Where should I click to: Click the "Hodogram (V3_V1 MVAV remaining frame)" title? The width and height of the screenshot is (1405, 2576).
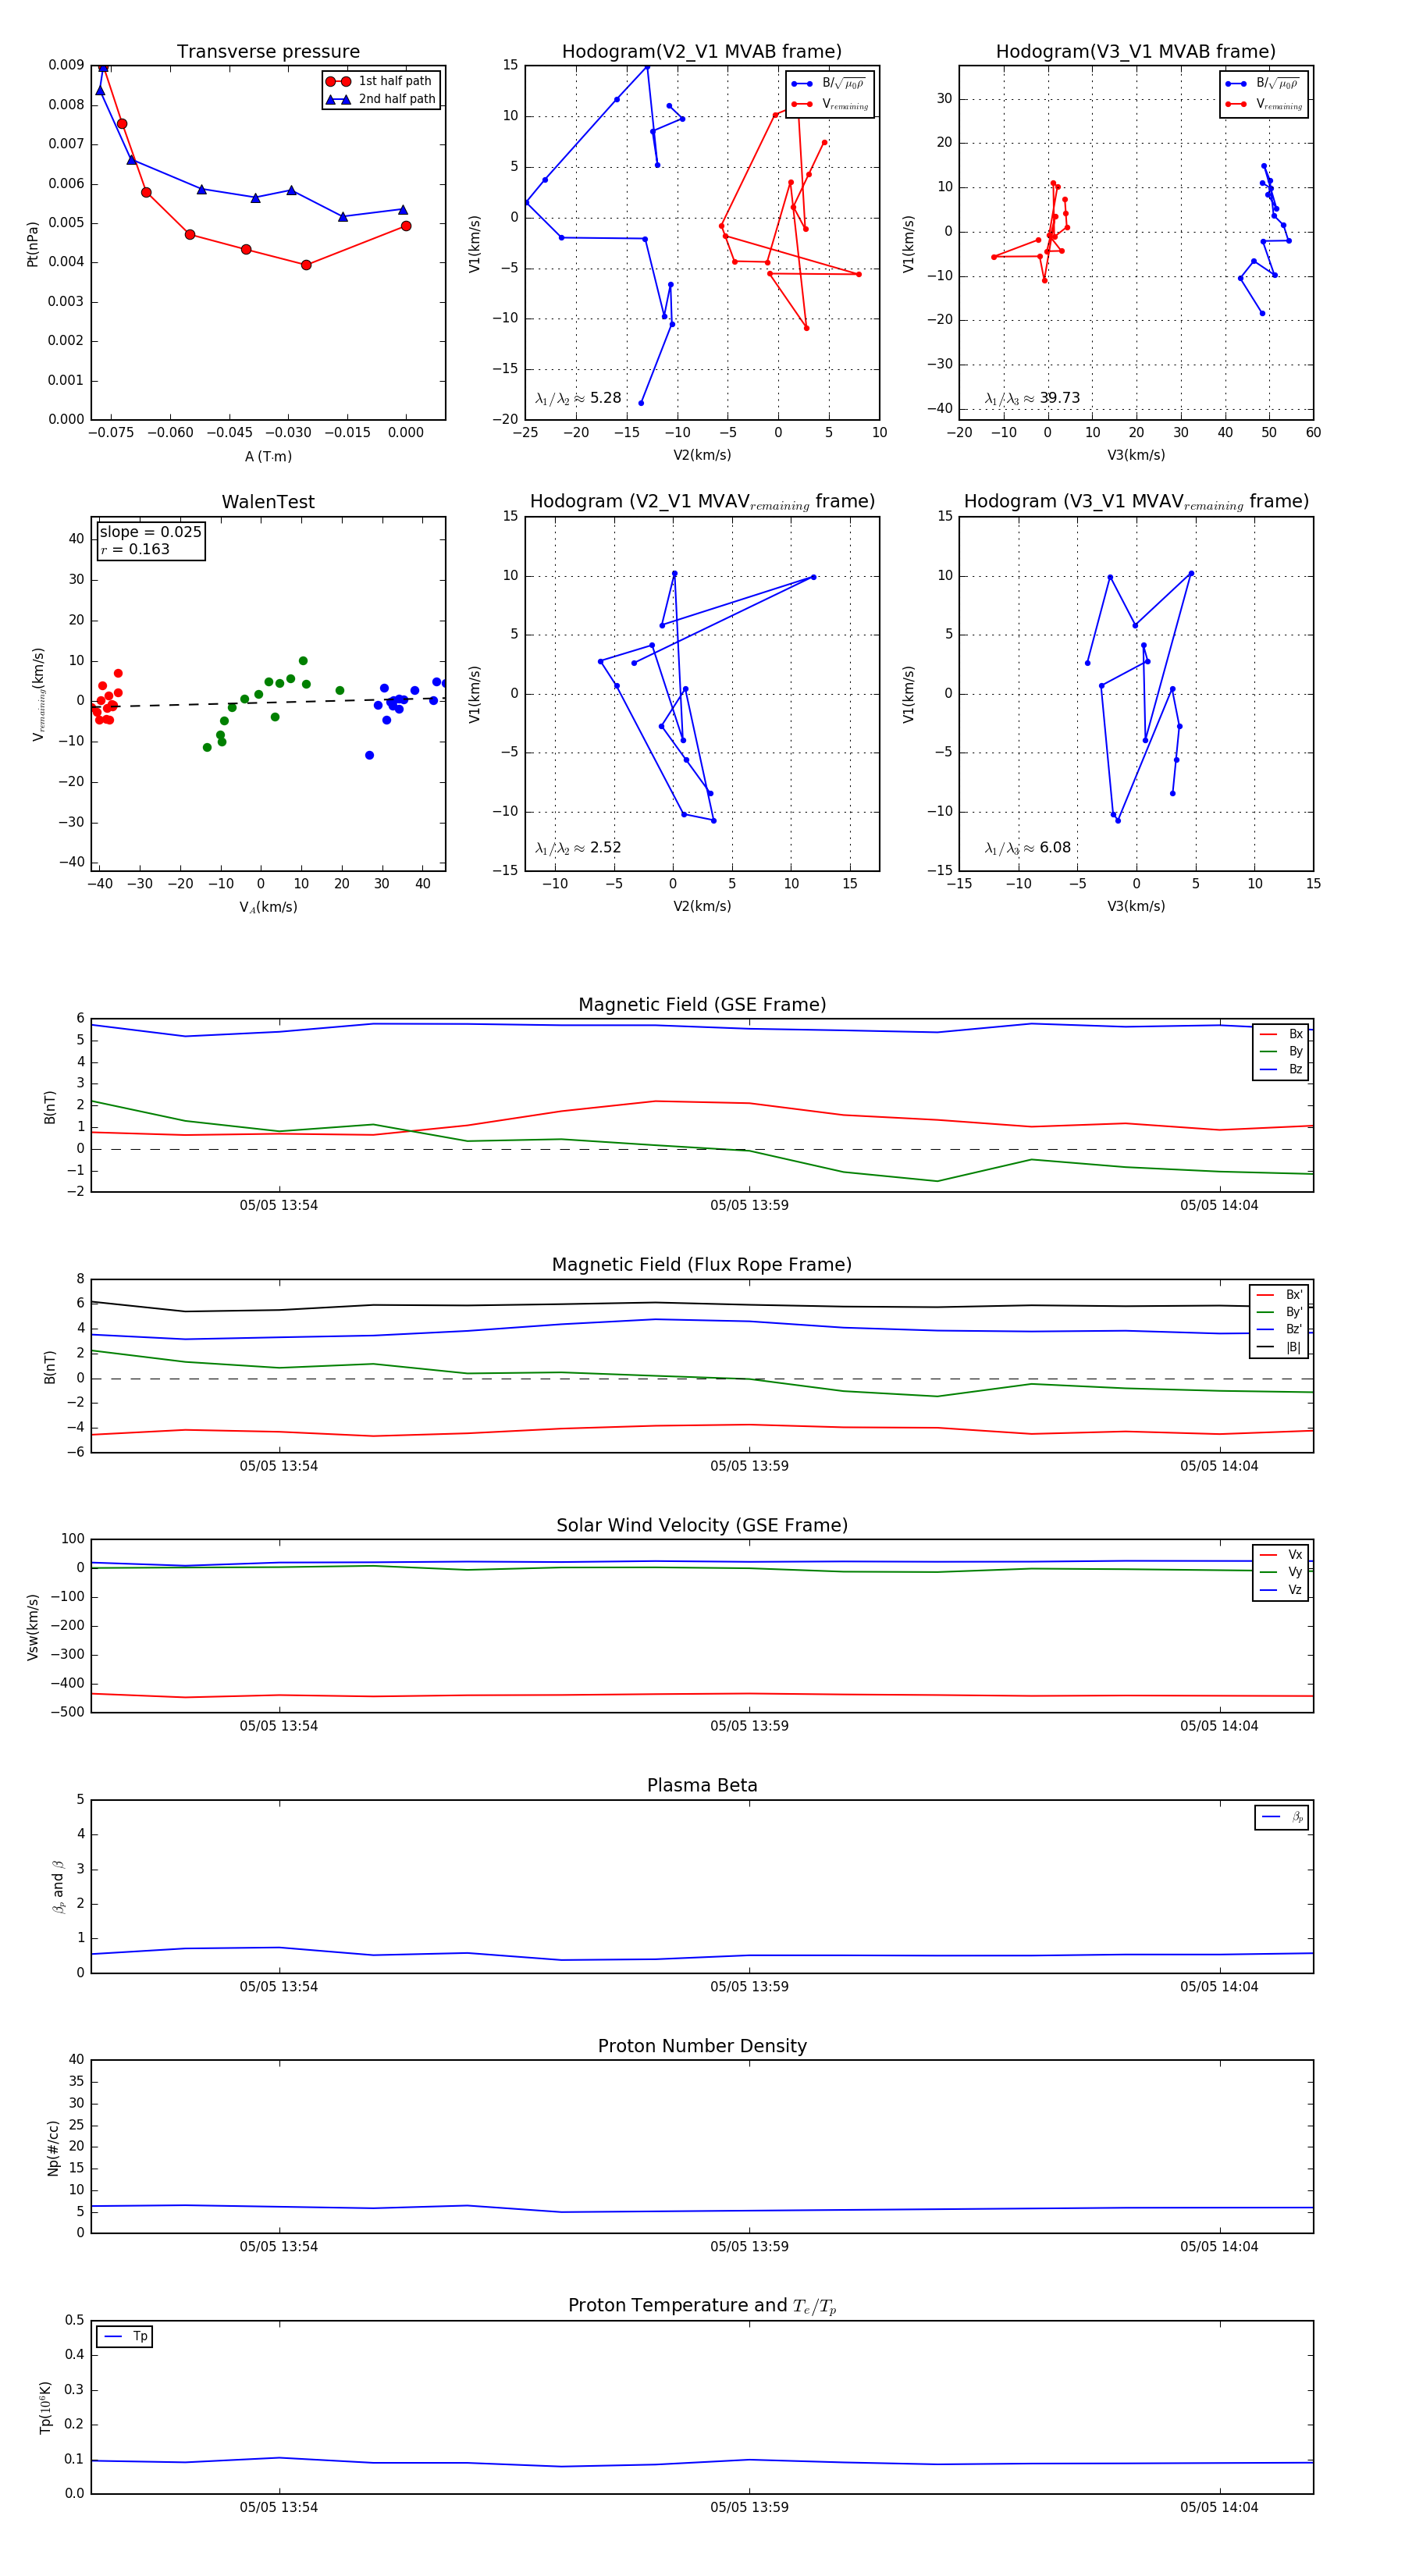coord(1136,502)
